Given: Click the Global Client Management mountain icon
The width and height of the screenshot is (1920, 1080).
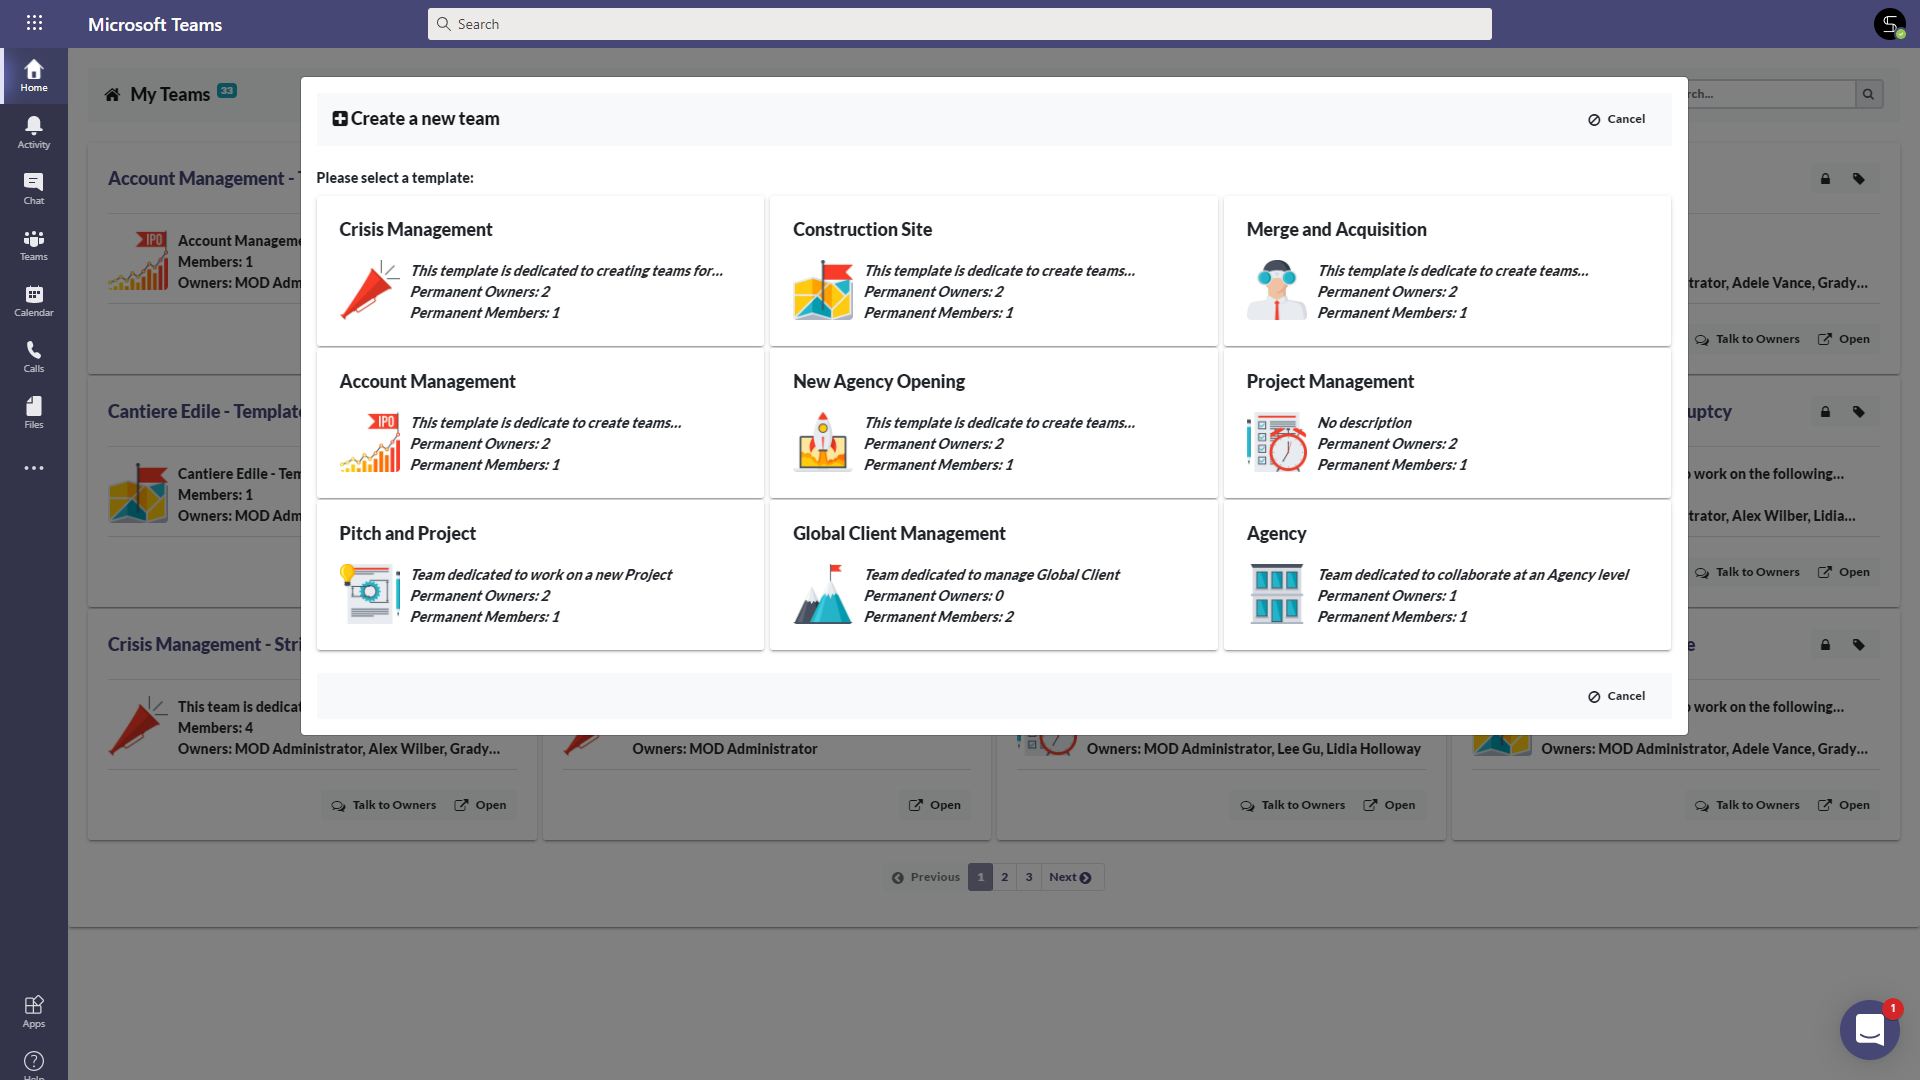Looking at the screenshot, I should click(x=823, y=594).
